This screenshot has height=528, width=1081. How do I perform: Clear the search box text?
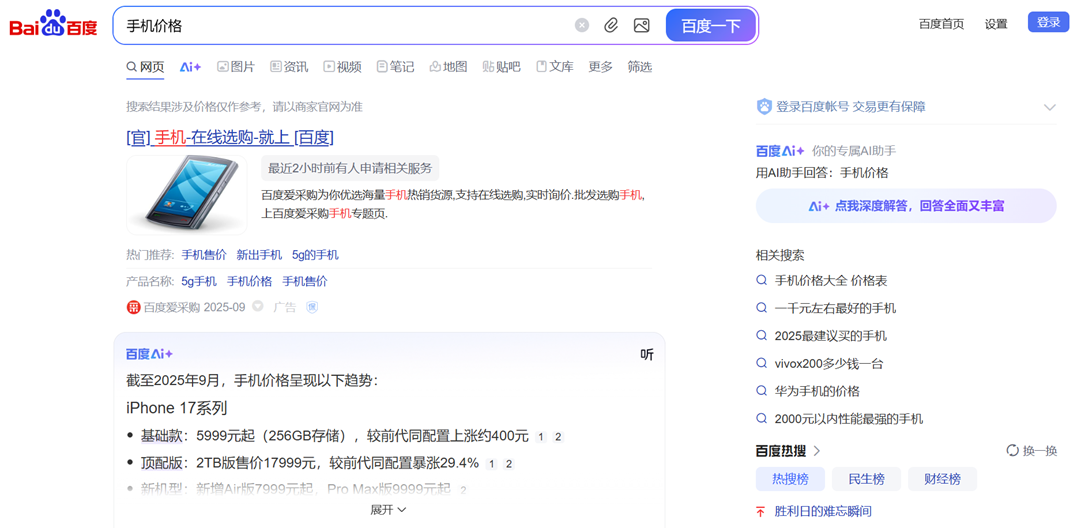pyautogui.click(x=582, y=26)
